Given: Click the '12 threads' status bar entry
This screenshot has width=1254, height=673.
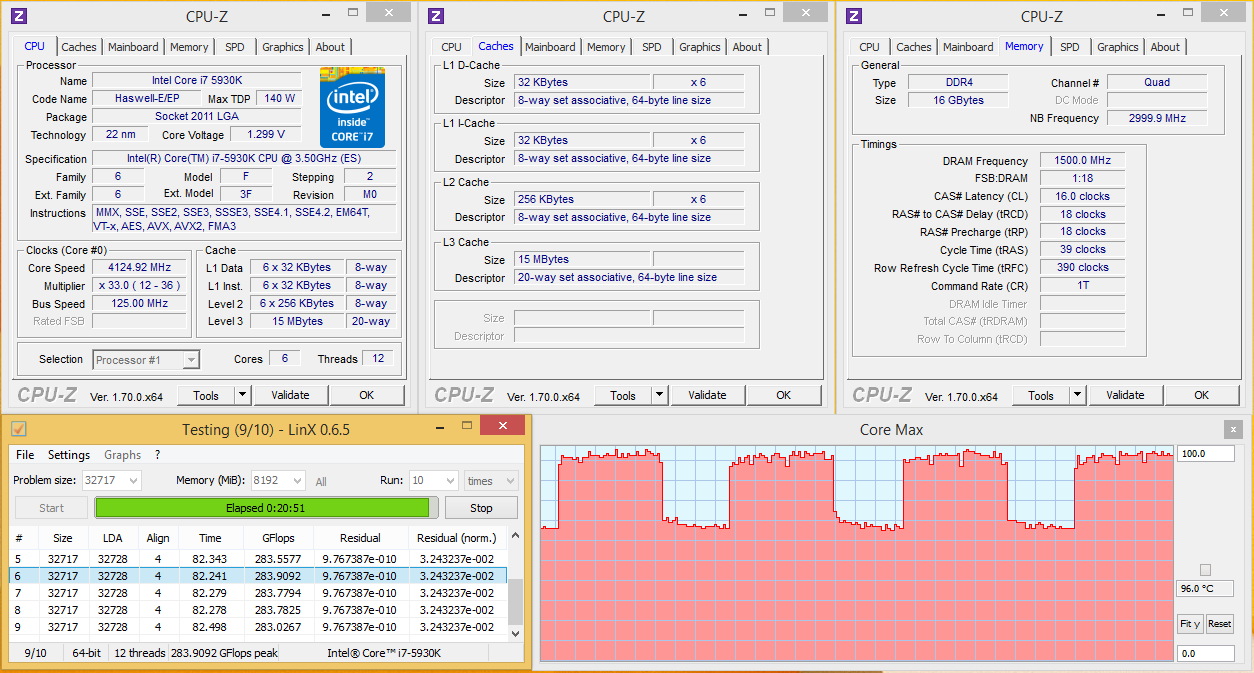Looking at the screenshot, I should 138,653.
